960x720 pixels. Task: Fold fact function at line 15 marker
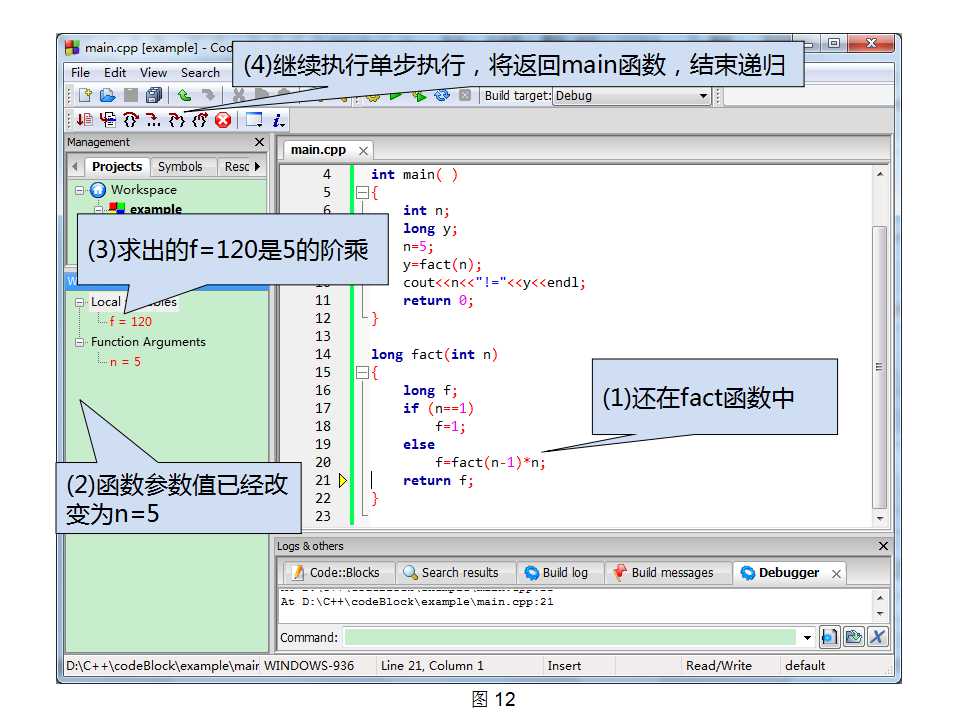click(x=362, y=372)
